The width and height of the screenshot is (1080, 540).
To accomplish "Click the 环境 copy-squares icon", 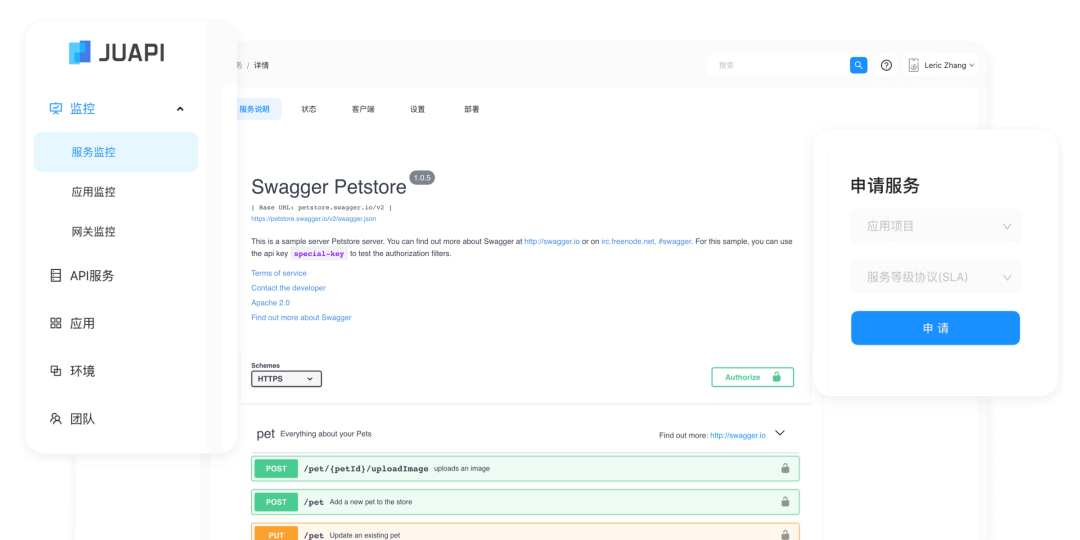I will click(56, 371).
